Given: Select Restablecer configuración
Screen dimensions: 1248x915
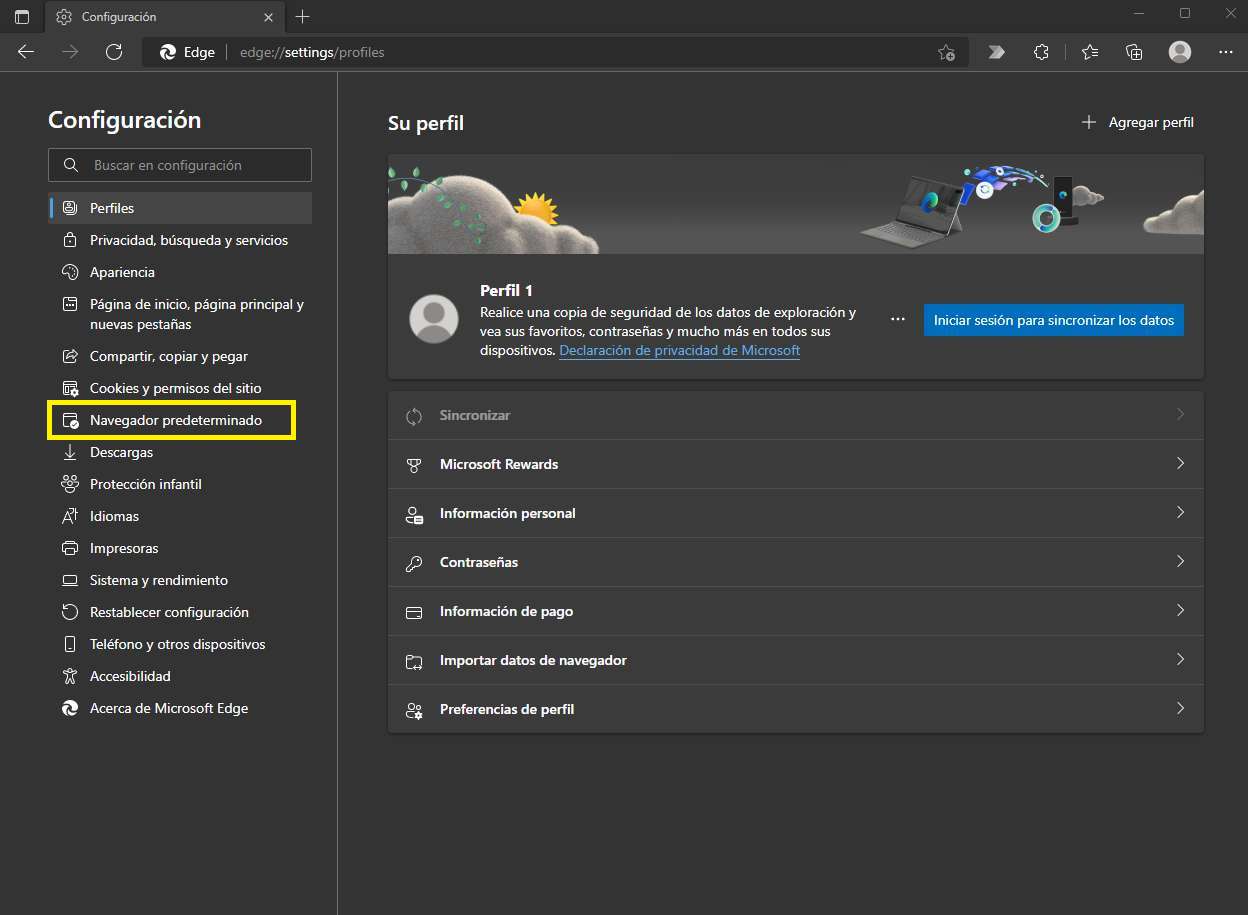Looking at the screenshot, I should (180, 612).
